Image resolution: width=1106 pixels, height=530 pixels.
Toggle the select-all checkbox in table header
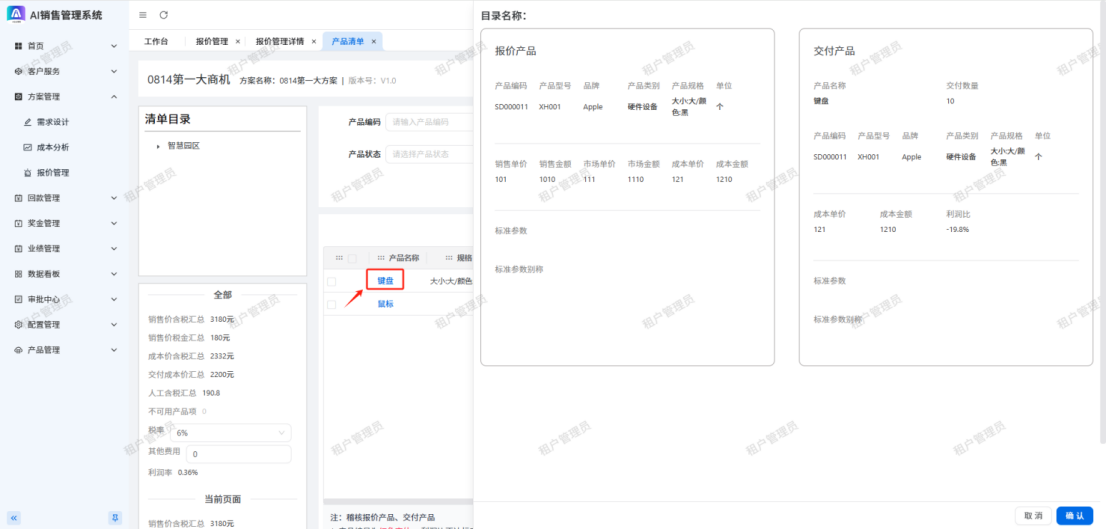(x=351, y=258)
